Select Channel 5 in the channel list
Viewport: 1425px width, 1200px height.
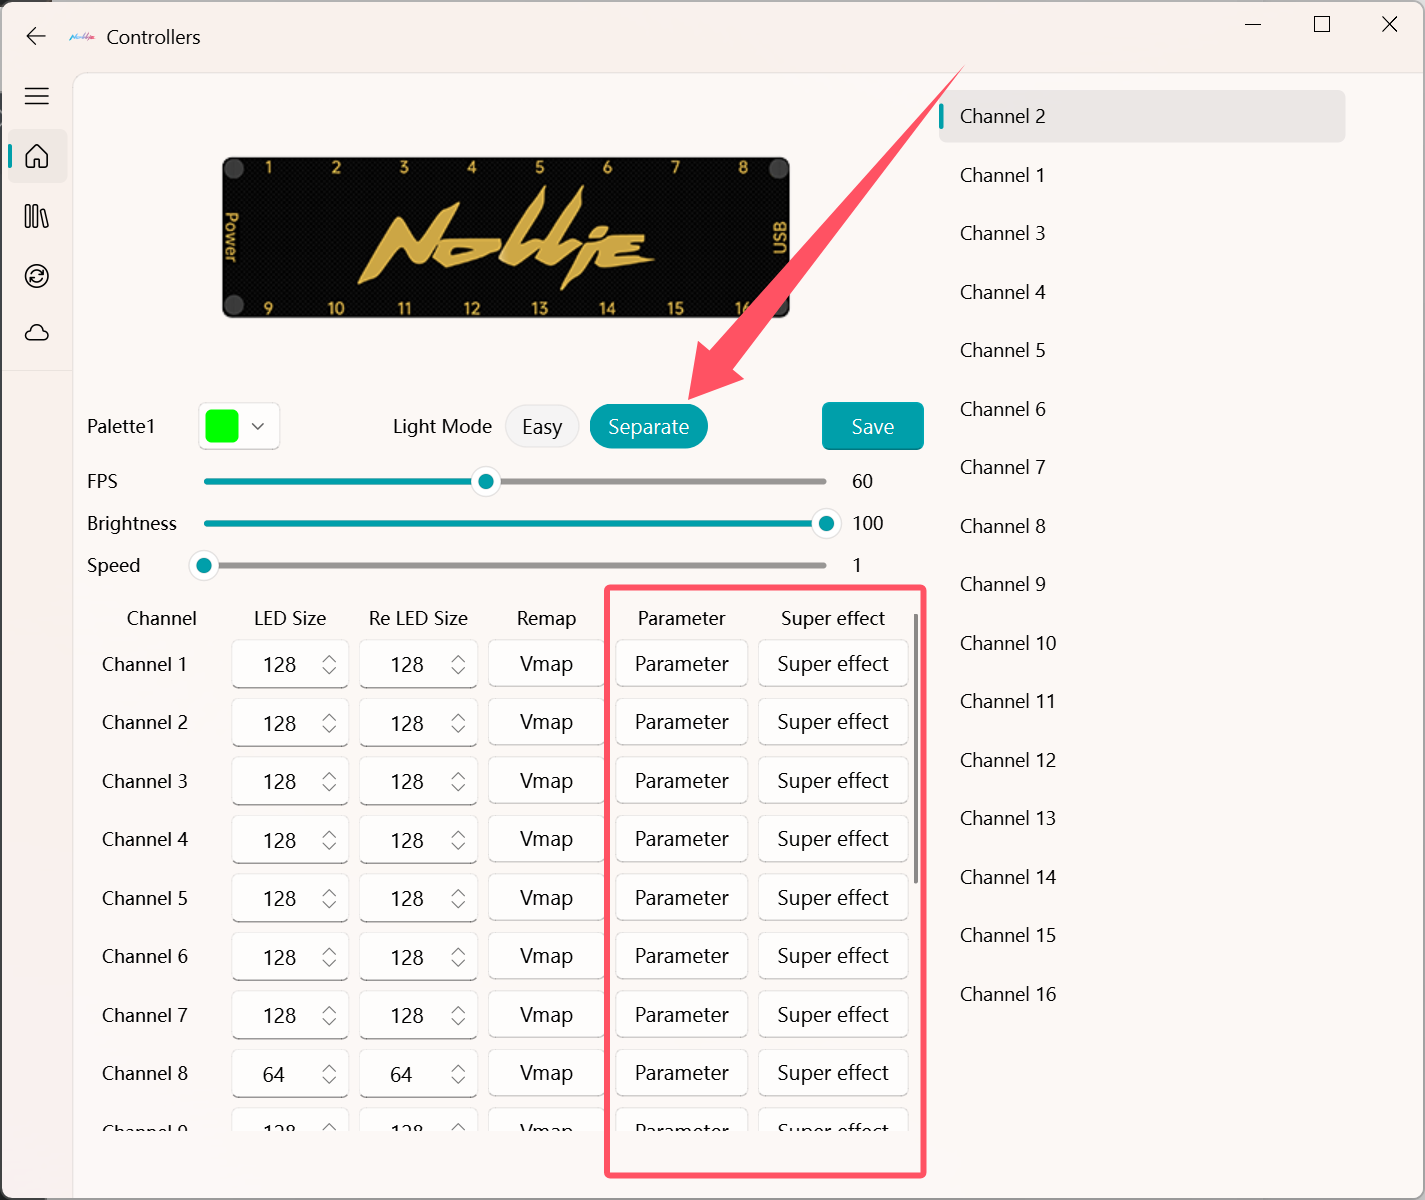[1002, 351]
